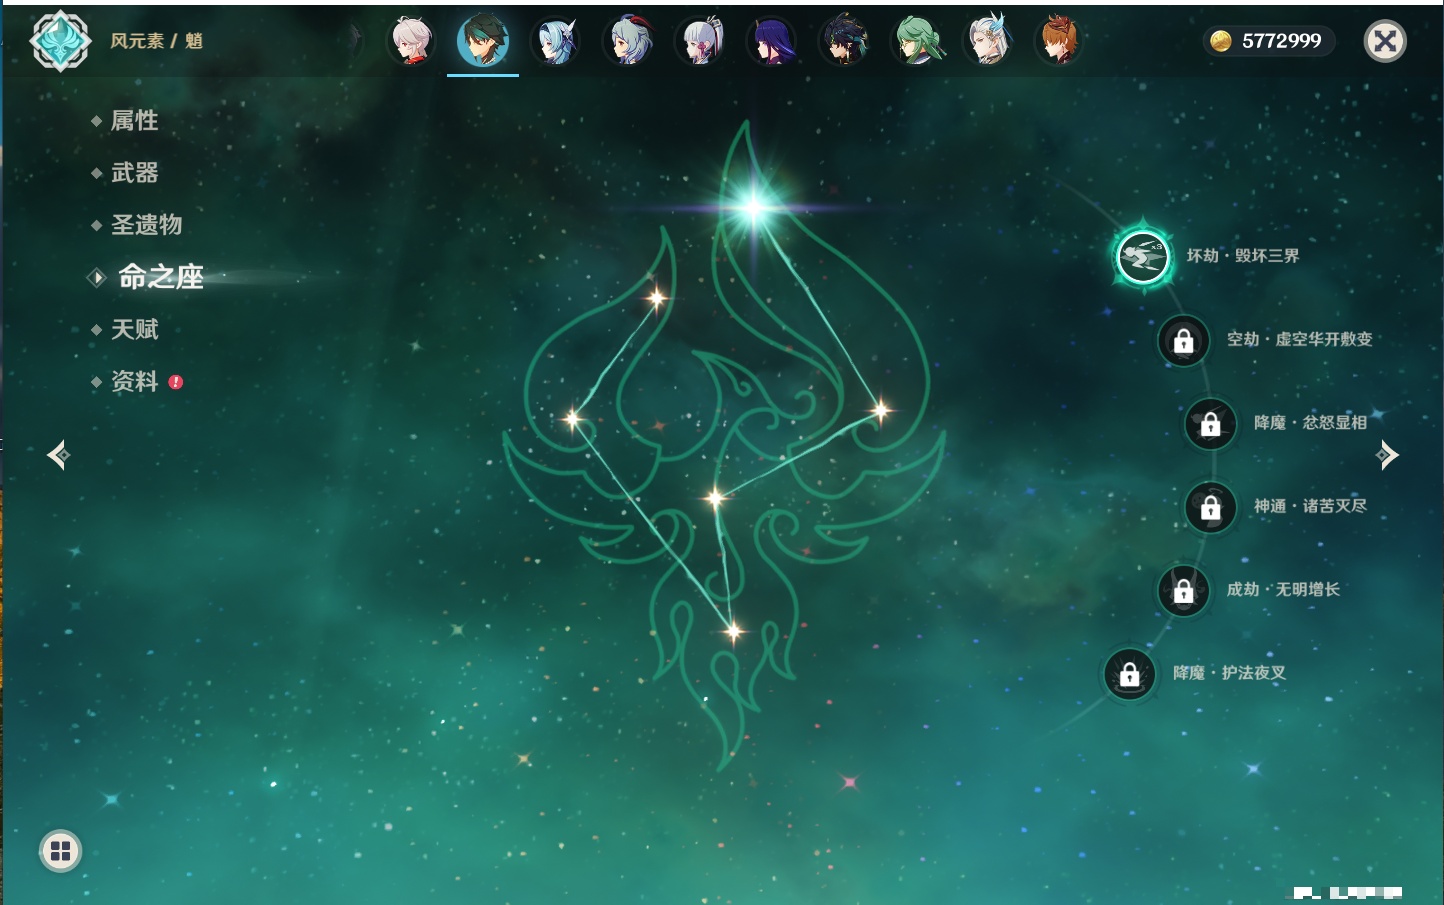Choose Ganyu's avatar with the red horns

coord(627,41)
